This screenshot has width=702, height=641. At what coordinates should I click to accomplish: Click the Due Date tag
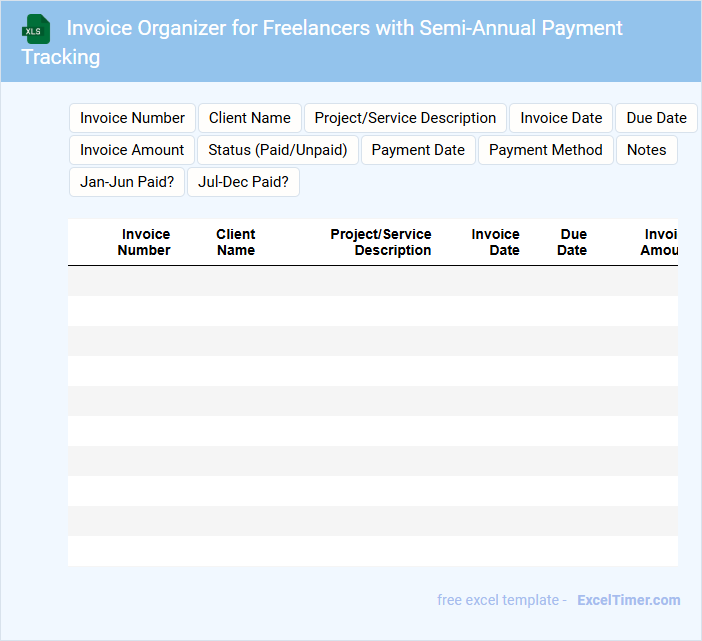click(656, 118)
